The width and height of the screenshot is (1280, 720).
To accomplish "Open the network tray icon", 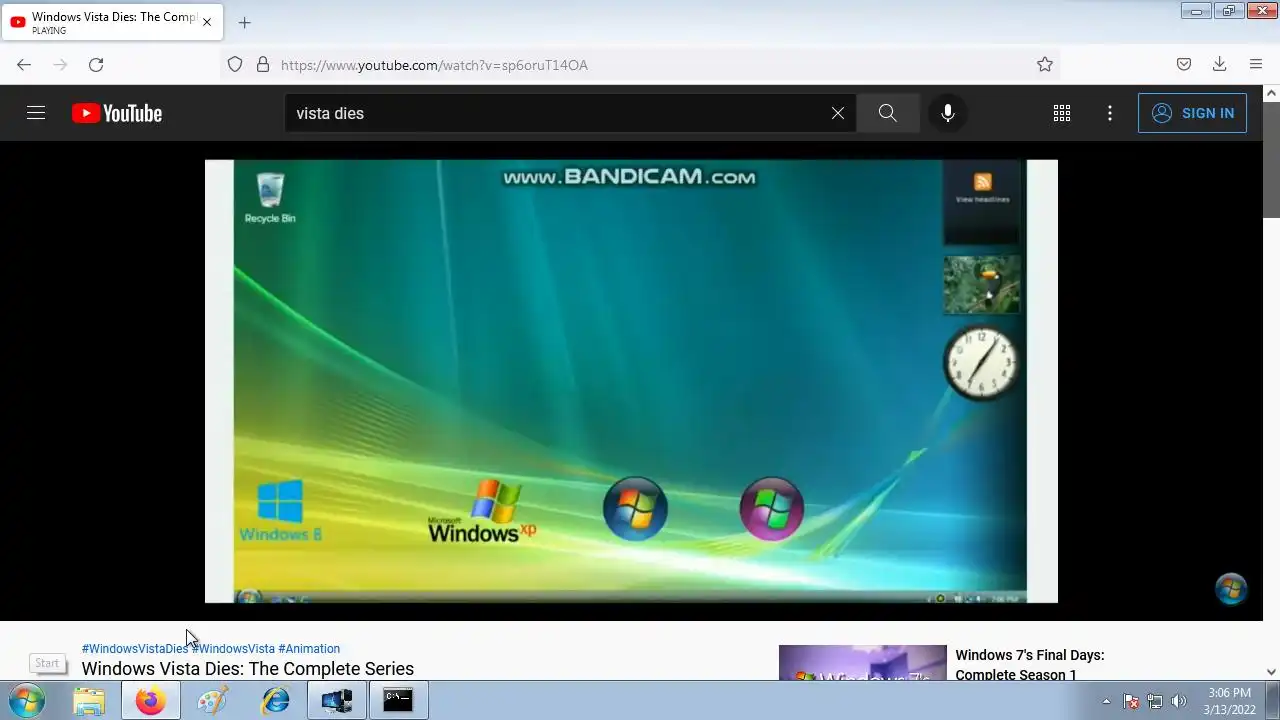I will tap(1155, 701).
